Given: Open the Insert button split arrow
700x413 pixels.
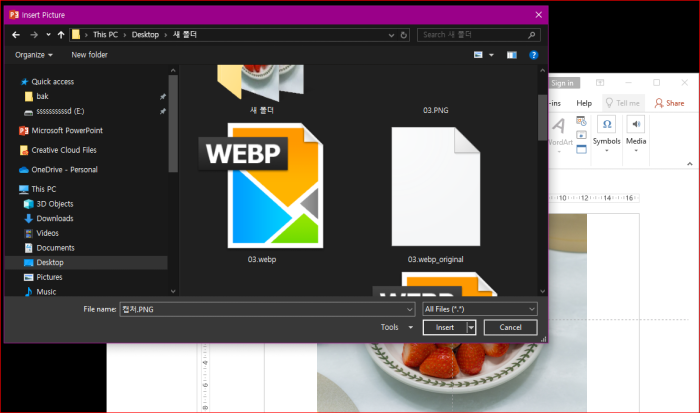Looking at the screenshot, I should point(471,328).
